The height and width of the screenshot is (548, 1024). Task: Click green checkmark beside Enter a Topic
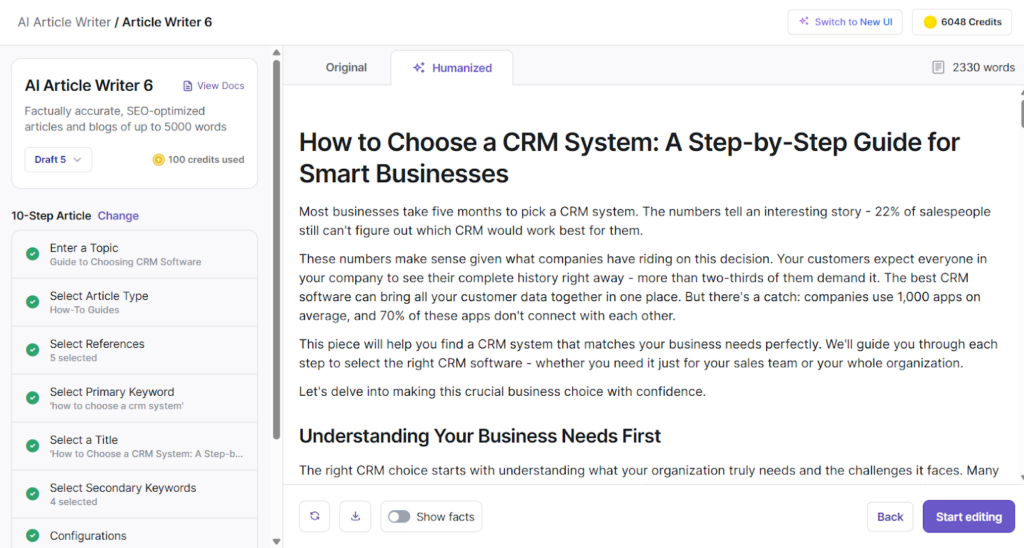tap(32, 254)
